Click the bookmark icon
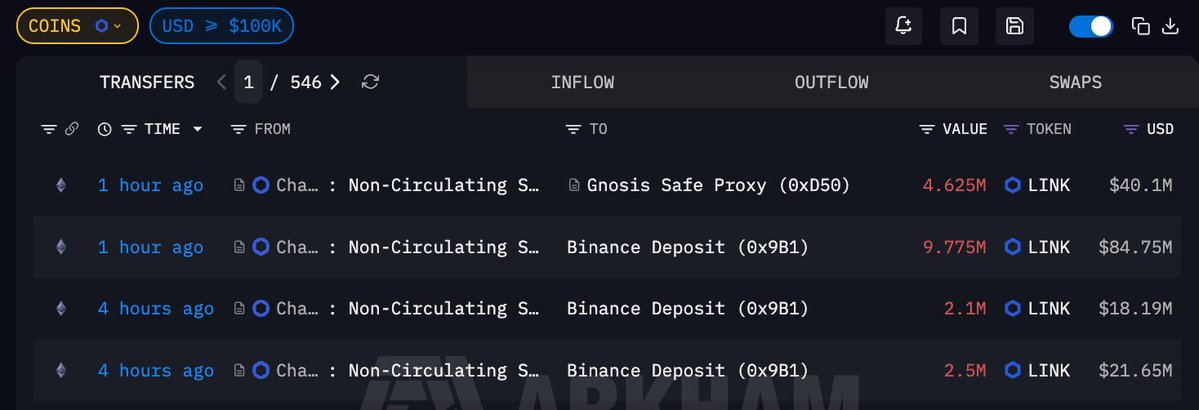This screenshot has height=410, width=1199. tap(959, 26)
